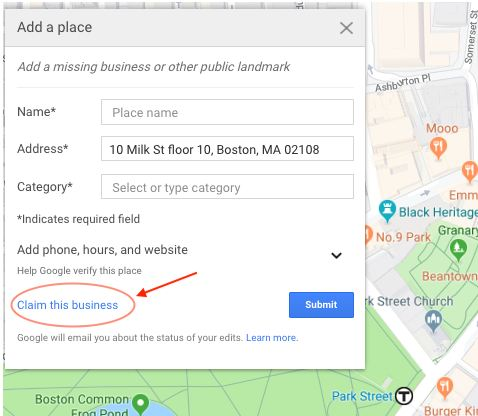Submit the new place form
Viewport: 478px width, 416px height.
(321, 305)
